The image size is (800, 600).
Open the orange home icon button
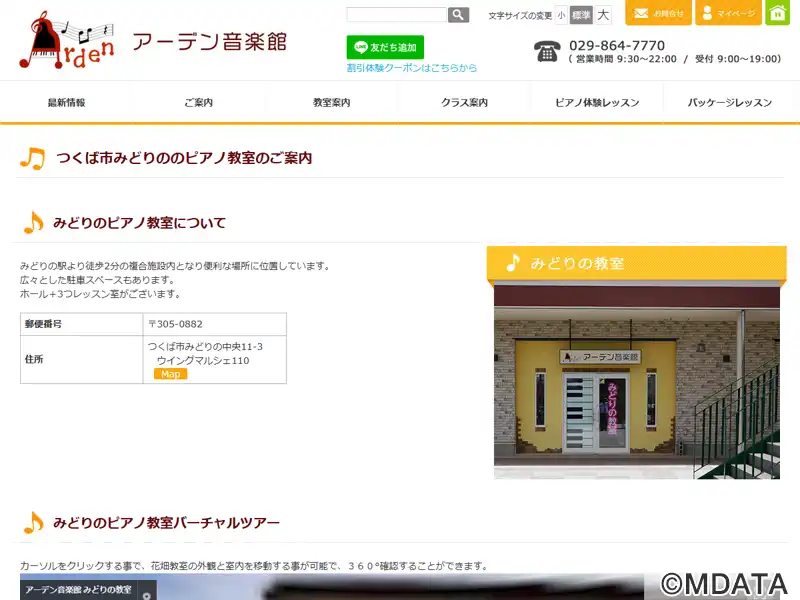coord(777,13)
